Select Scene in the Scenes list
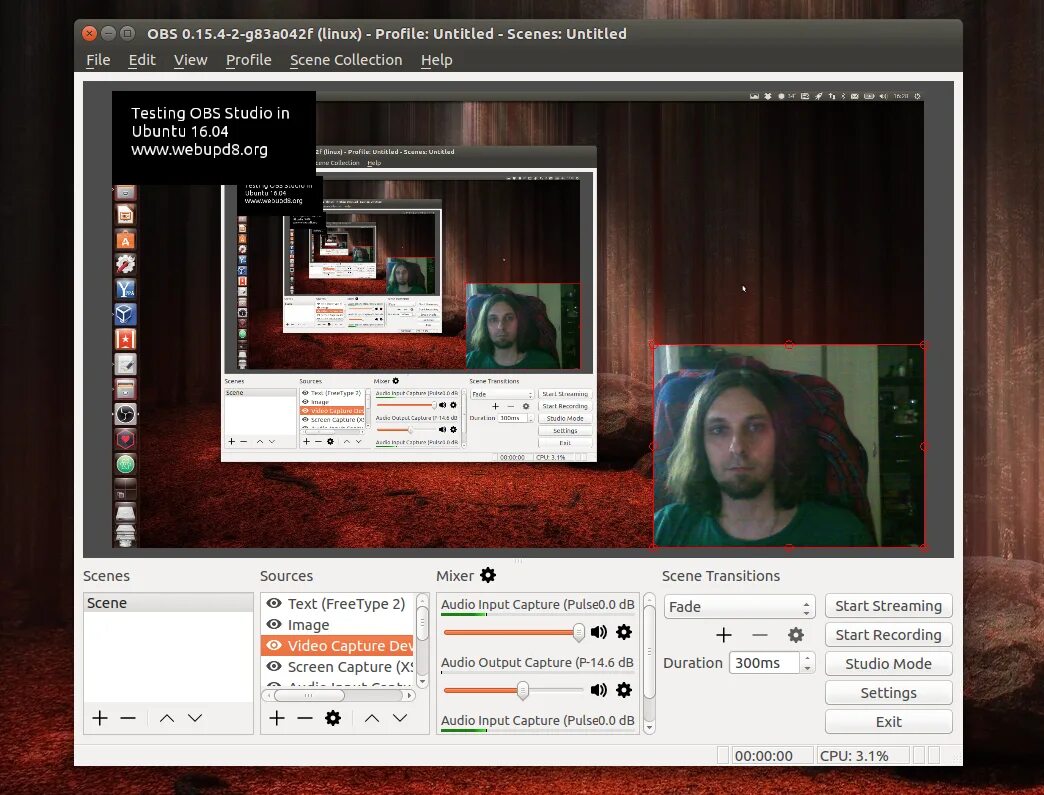Image resolution: width=1044 pixels, height=795 pixels. (x=168, y=603)
